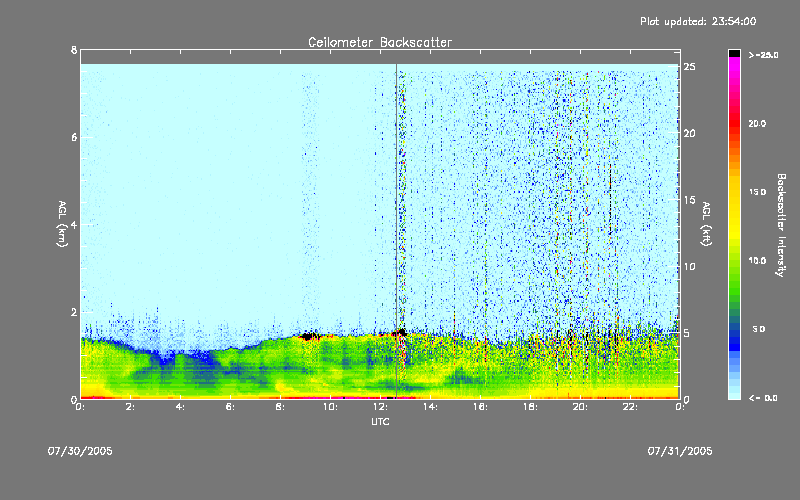
Task: Click the "10" tick on the kft axis
Action: 690,266
